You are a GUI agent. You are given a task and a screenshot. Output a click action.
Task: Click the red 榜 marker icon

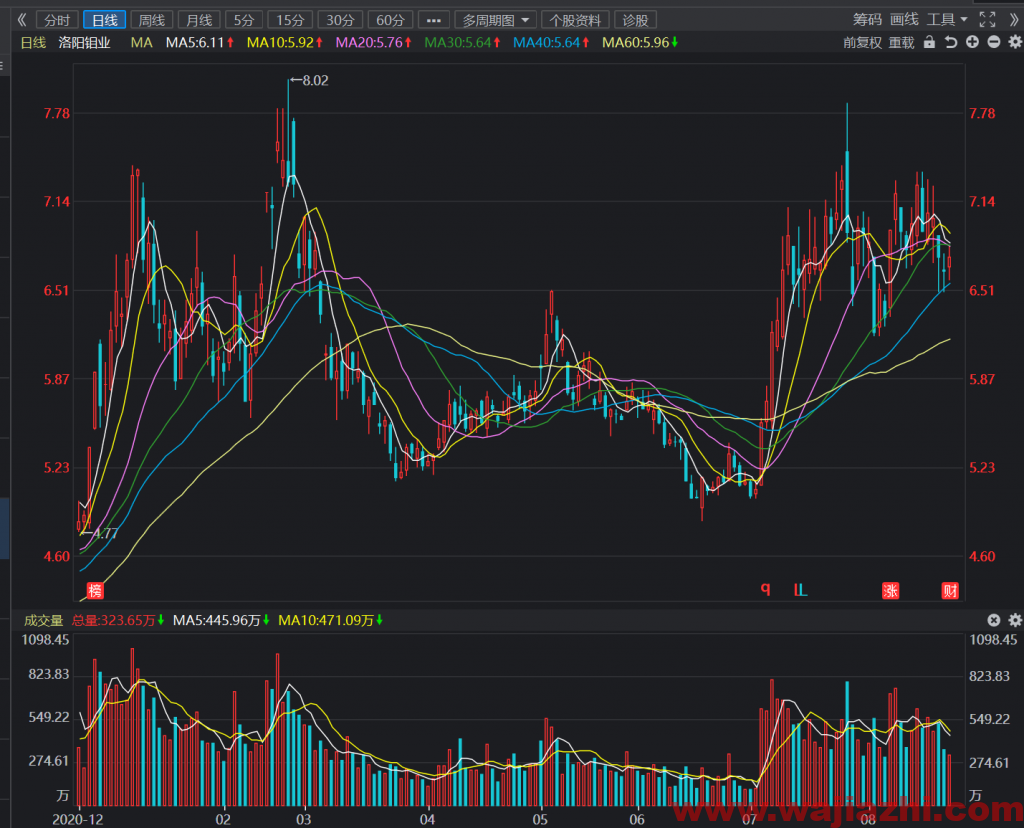point(95,591)
